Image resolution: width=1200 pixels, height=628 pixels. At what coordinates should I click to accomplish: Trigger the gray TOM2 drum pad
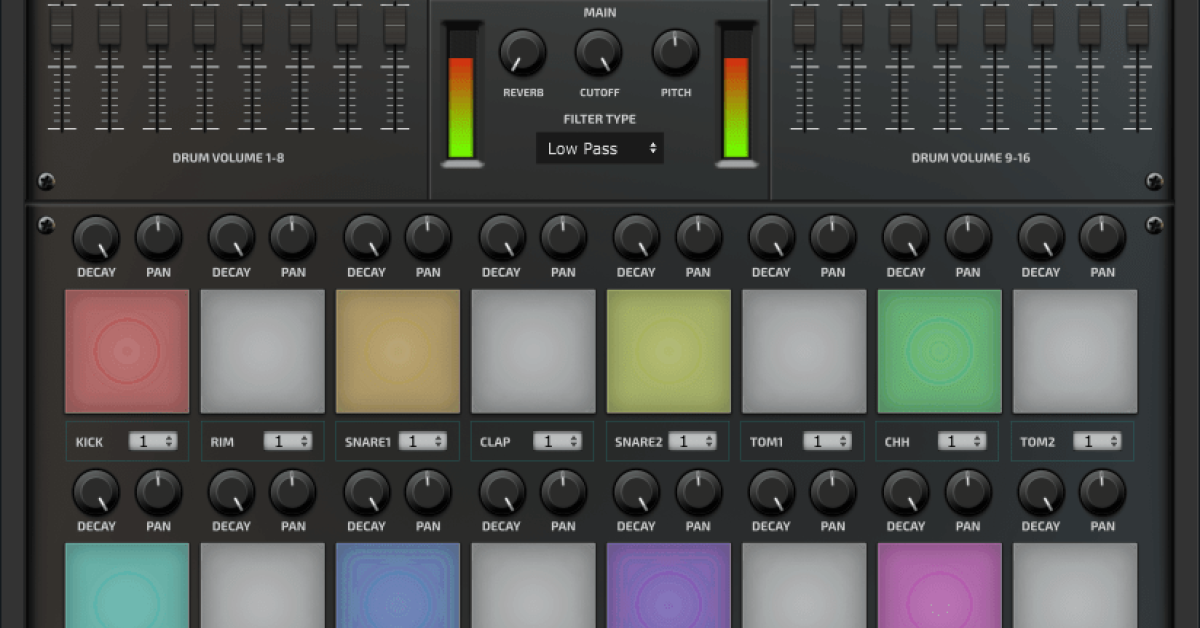click(x=1075, y=351)
